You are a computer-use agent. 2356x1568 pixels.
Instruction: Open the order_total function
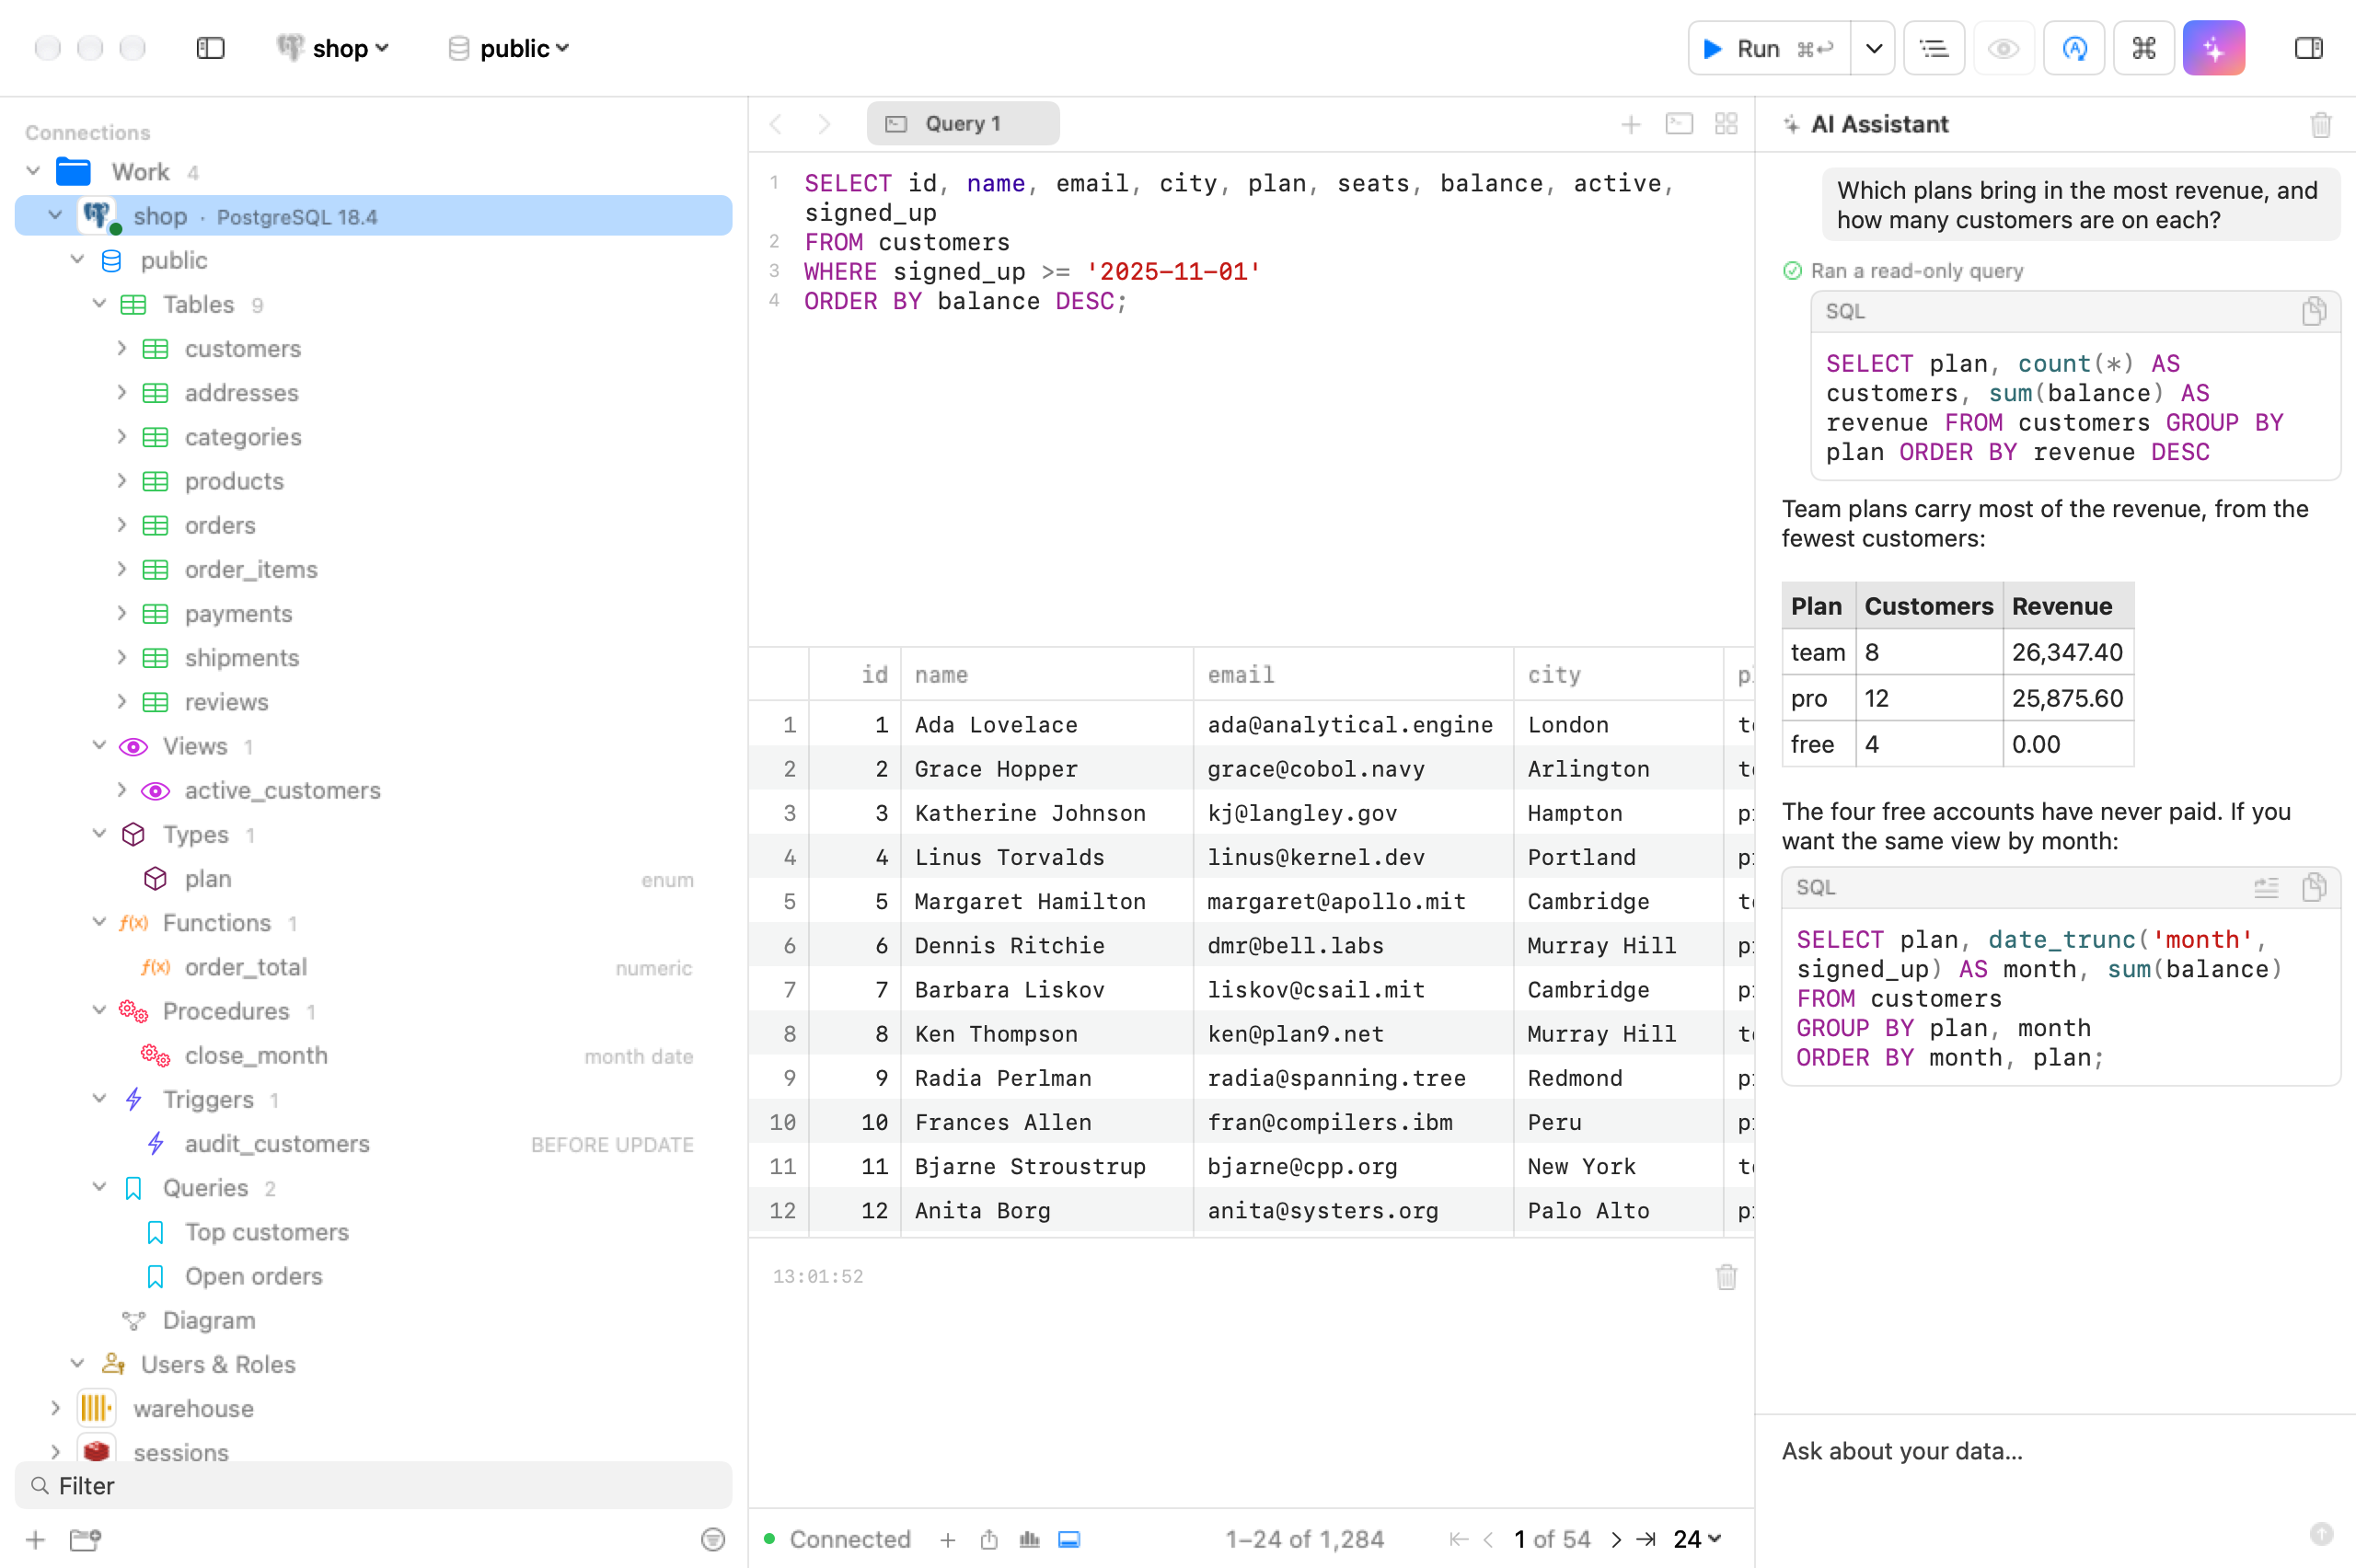245,966
